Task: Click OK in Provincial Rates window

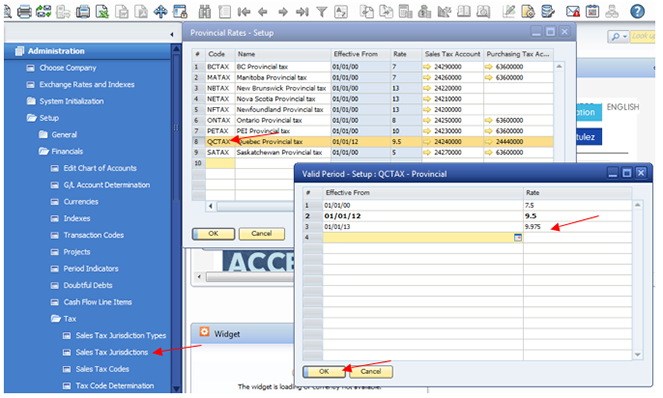Action: click(x=213, y=234)
